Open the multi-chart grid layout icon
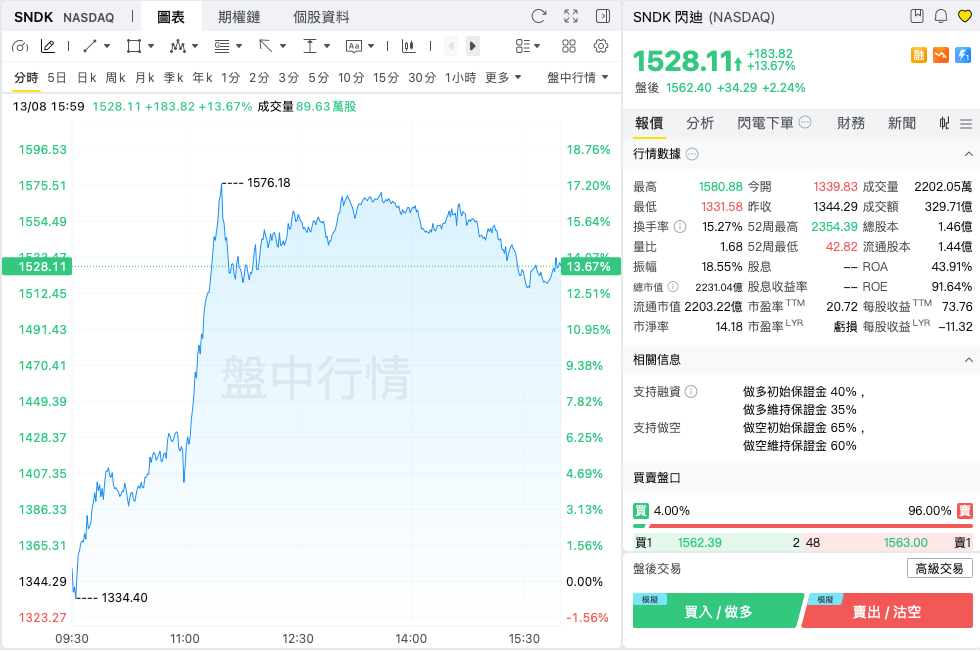Screen dimensions: 980x651 pyautogui.click(x=569, y=46)
